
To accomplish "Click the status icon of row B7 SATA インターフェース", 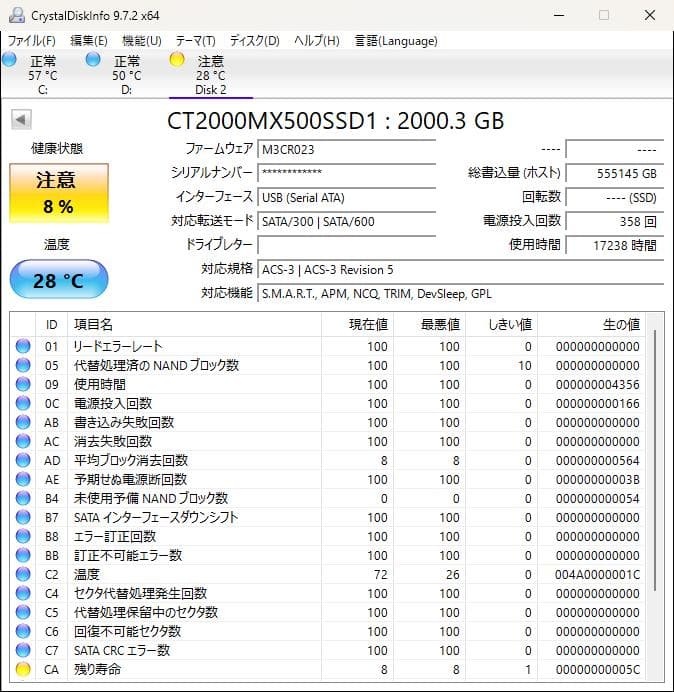I will click(23, 517).
